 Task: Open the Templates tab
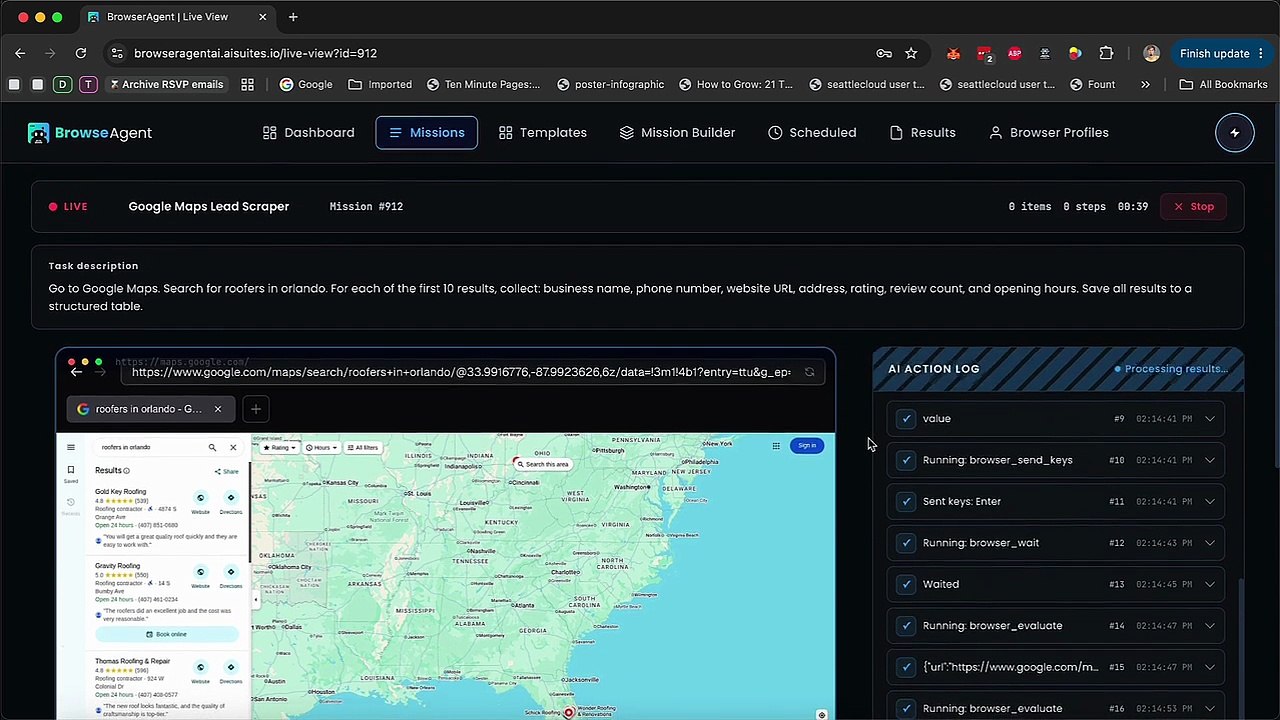pos(542,133)
